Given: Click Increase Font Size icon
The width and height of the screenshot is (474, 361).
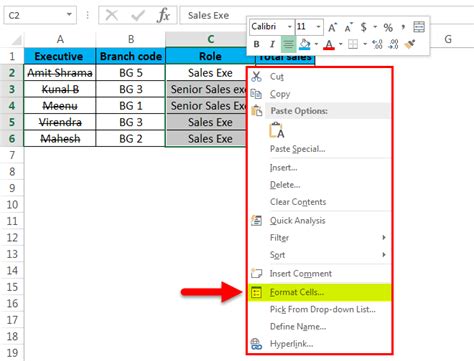Looking at the screenshot, I should [333, 27].
